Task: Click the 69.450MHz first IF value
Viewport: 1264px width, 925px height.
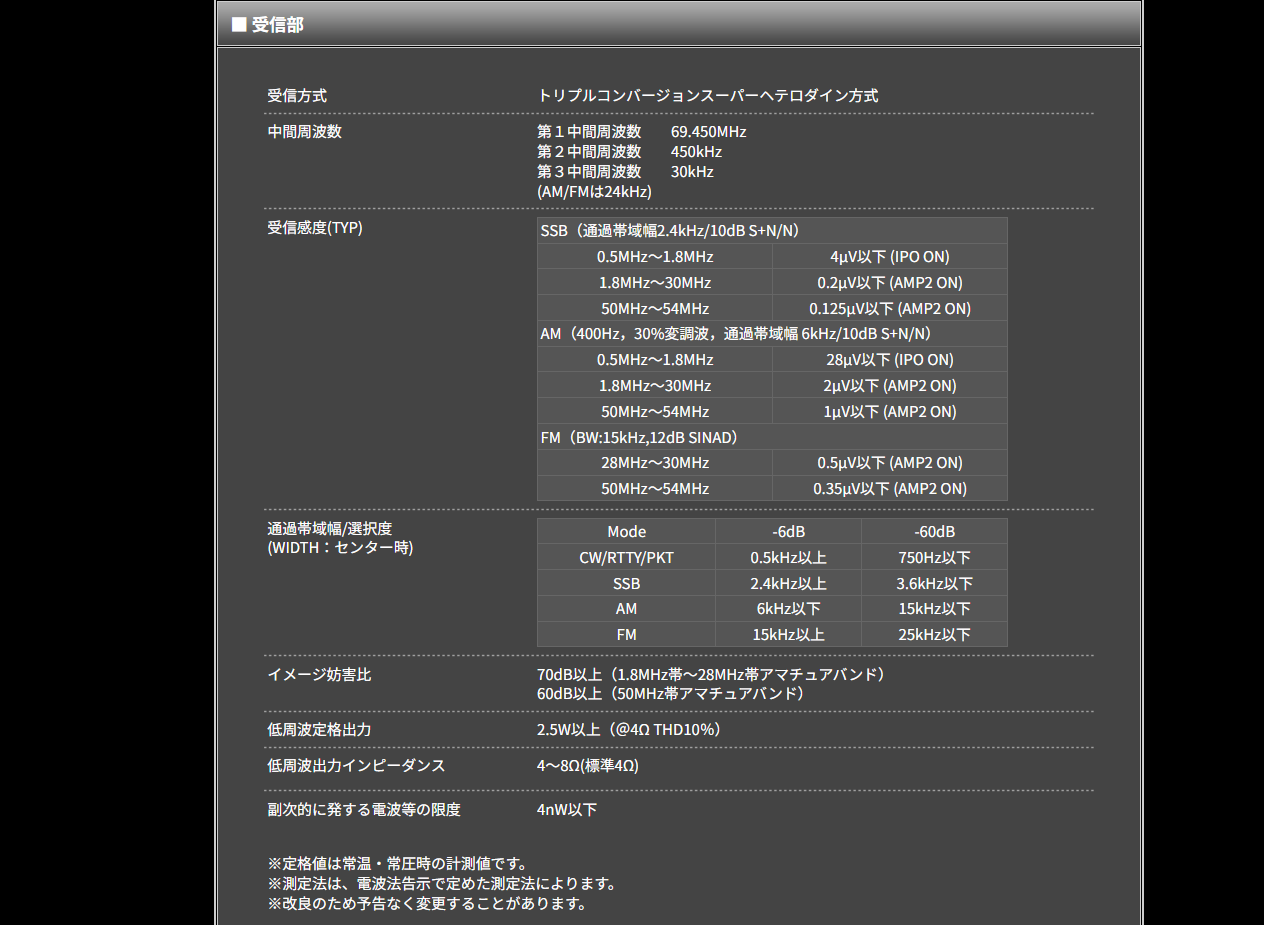Action: point(708,132)
